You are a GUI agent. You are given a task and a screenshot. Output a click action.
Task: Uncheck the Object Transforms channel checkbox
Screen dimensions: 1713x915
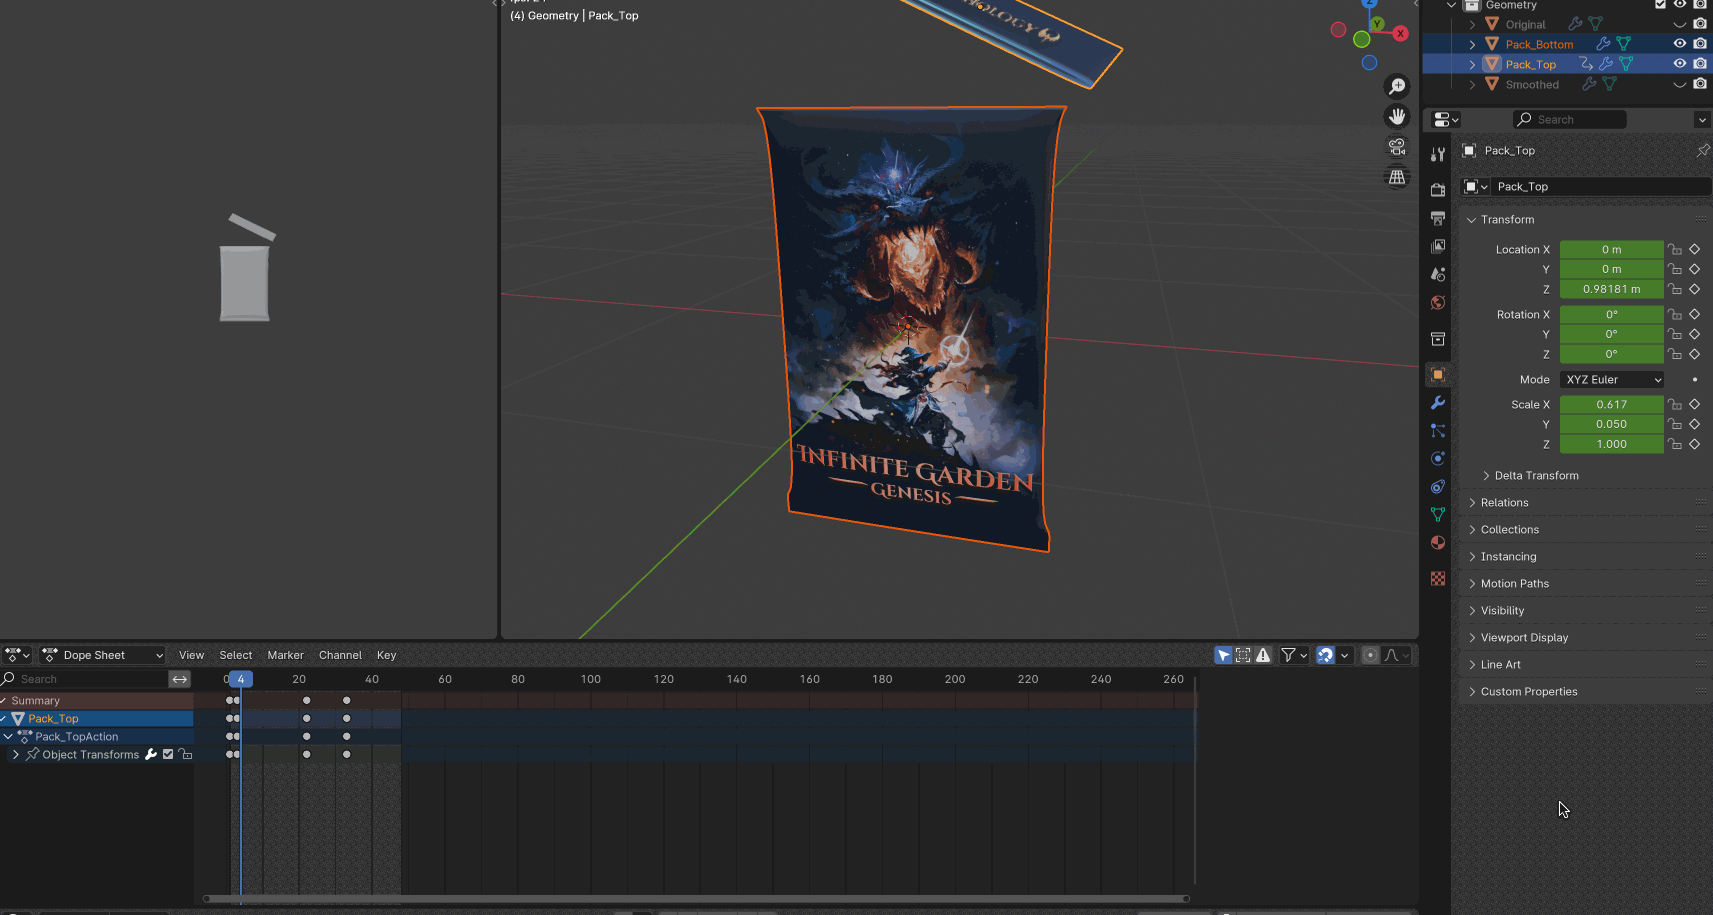click(x=168, y=755)
